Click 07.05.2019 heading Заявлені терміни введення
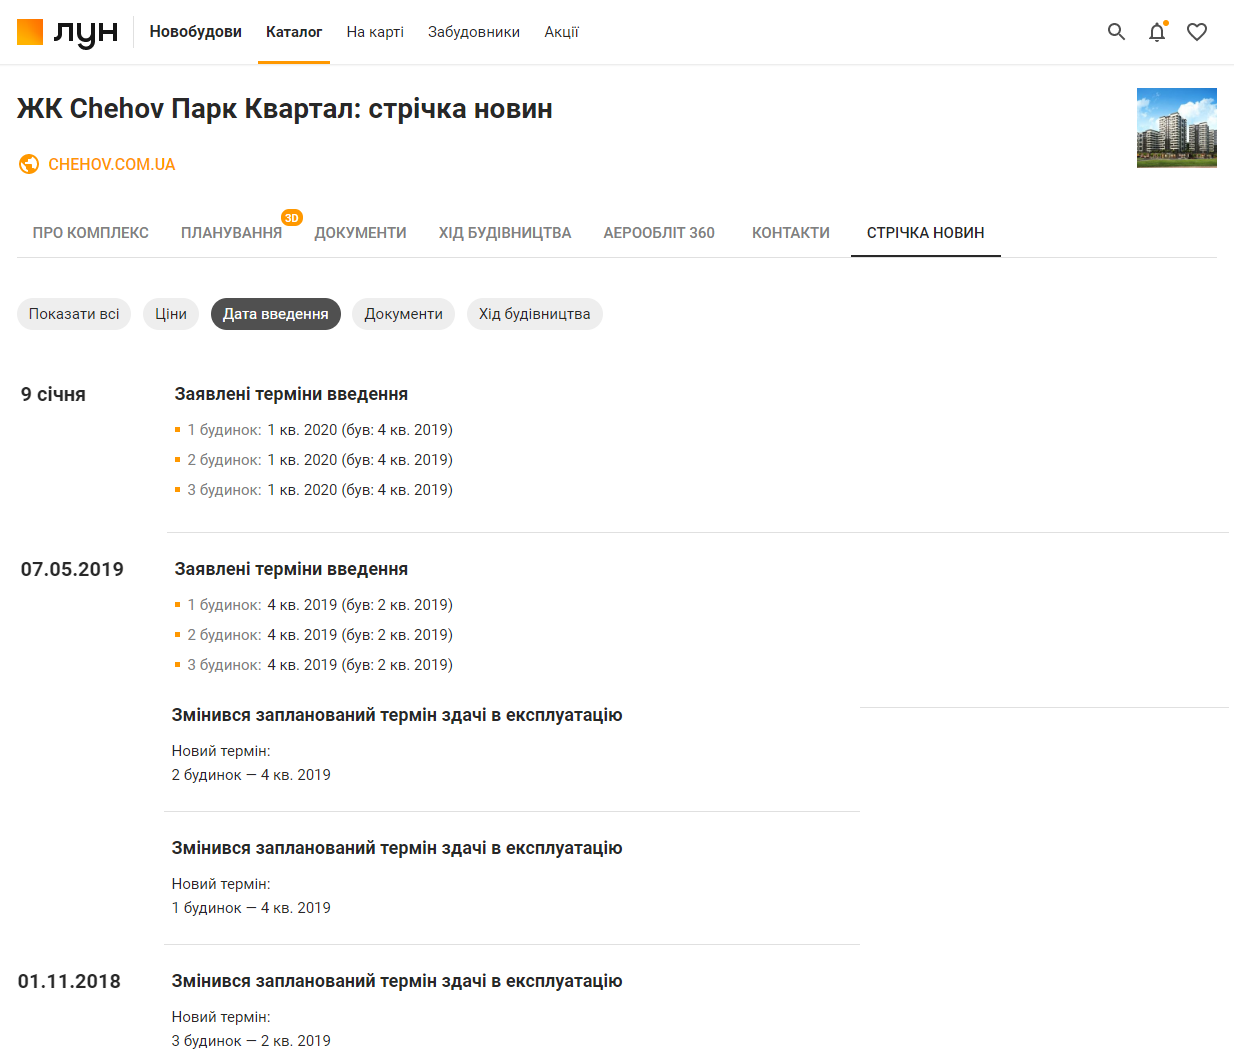 tap(291, 569)
